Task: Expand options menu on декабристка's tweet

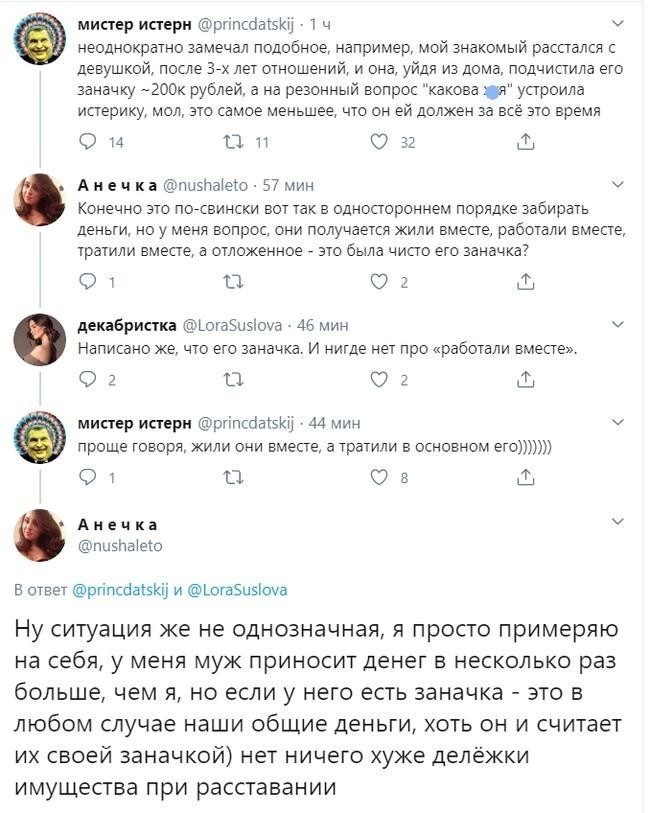Action: 617,324
